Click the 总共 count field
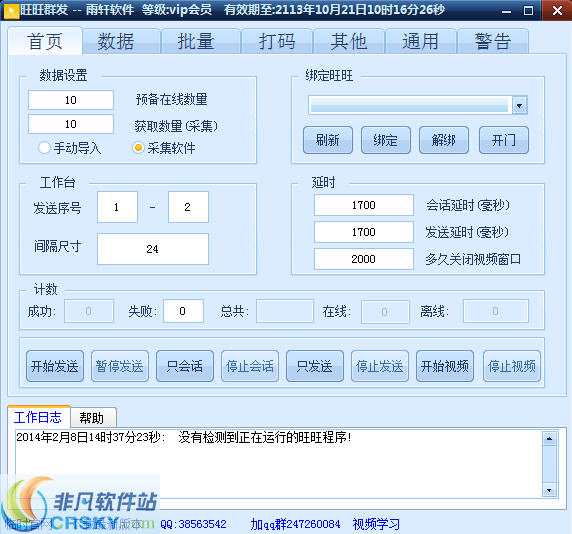This screenshot has width=572, height=534. point(285,311)
